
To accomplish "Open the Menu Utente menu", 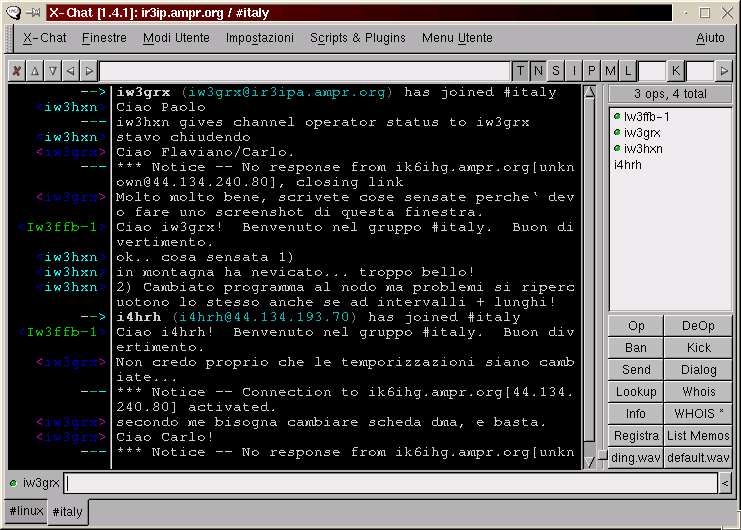I will 457,38.
